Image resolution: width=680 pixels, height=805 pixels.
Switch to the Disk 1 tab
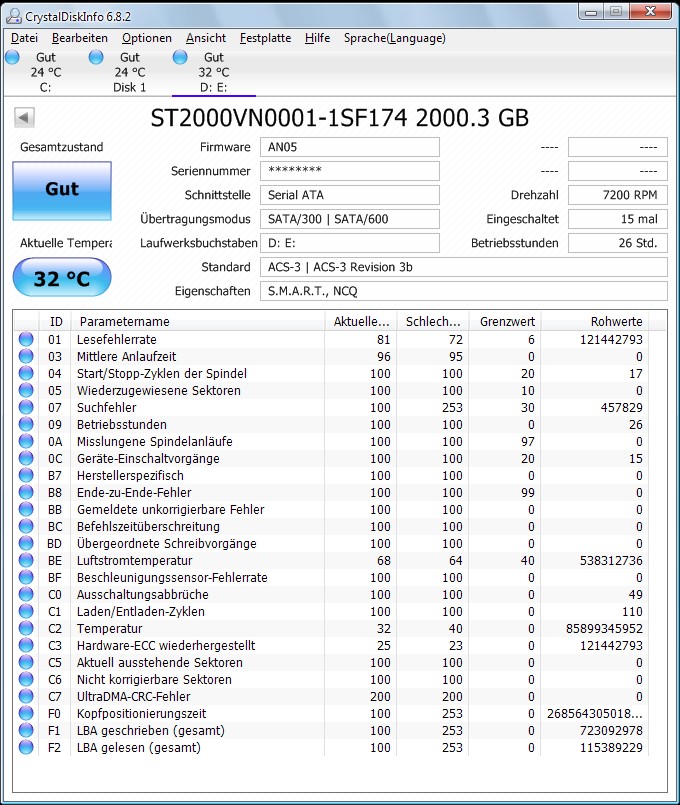[129, 72]
